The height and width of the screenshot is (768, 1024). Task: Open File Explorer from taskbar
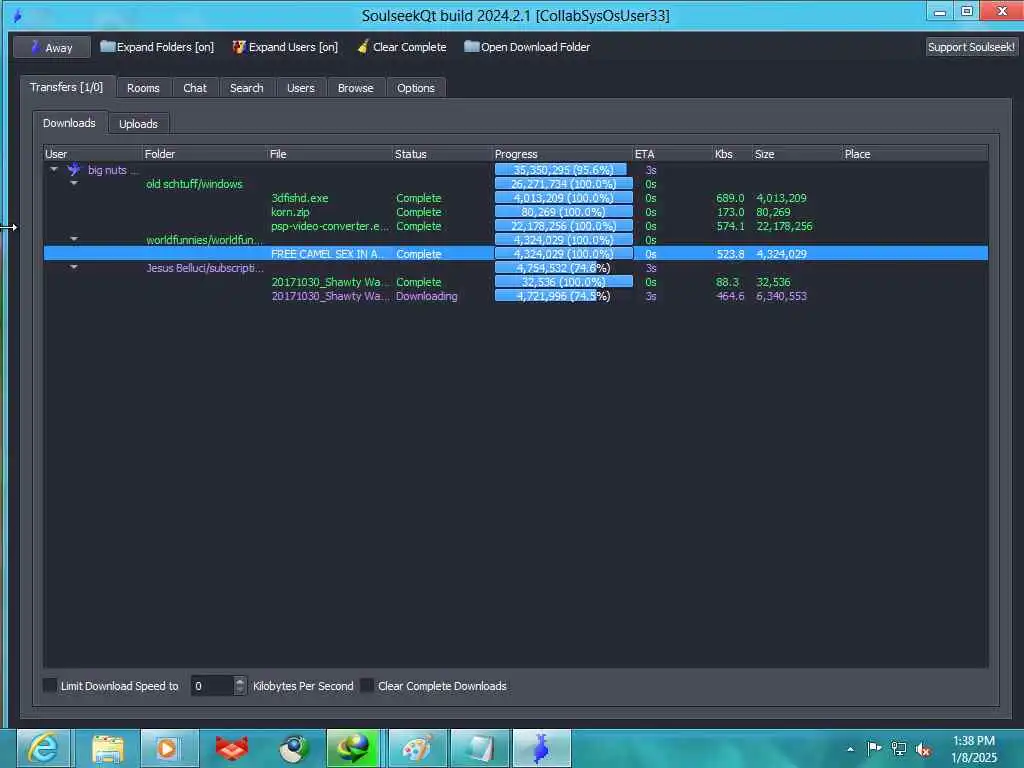(108, 748)
